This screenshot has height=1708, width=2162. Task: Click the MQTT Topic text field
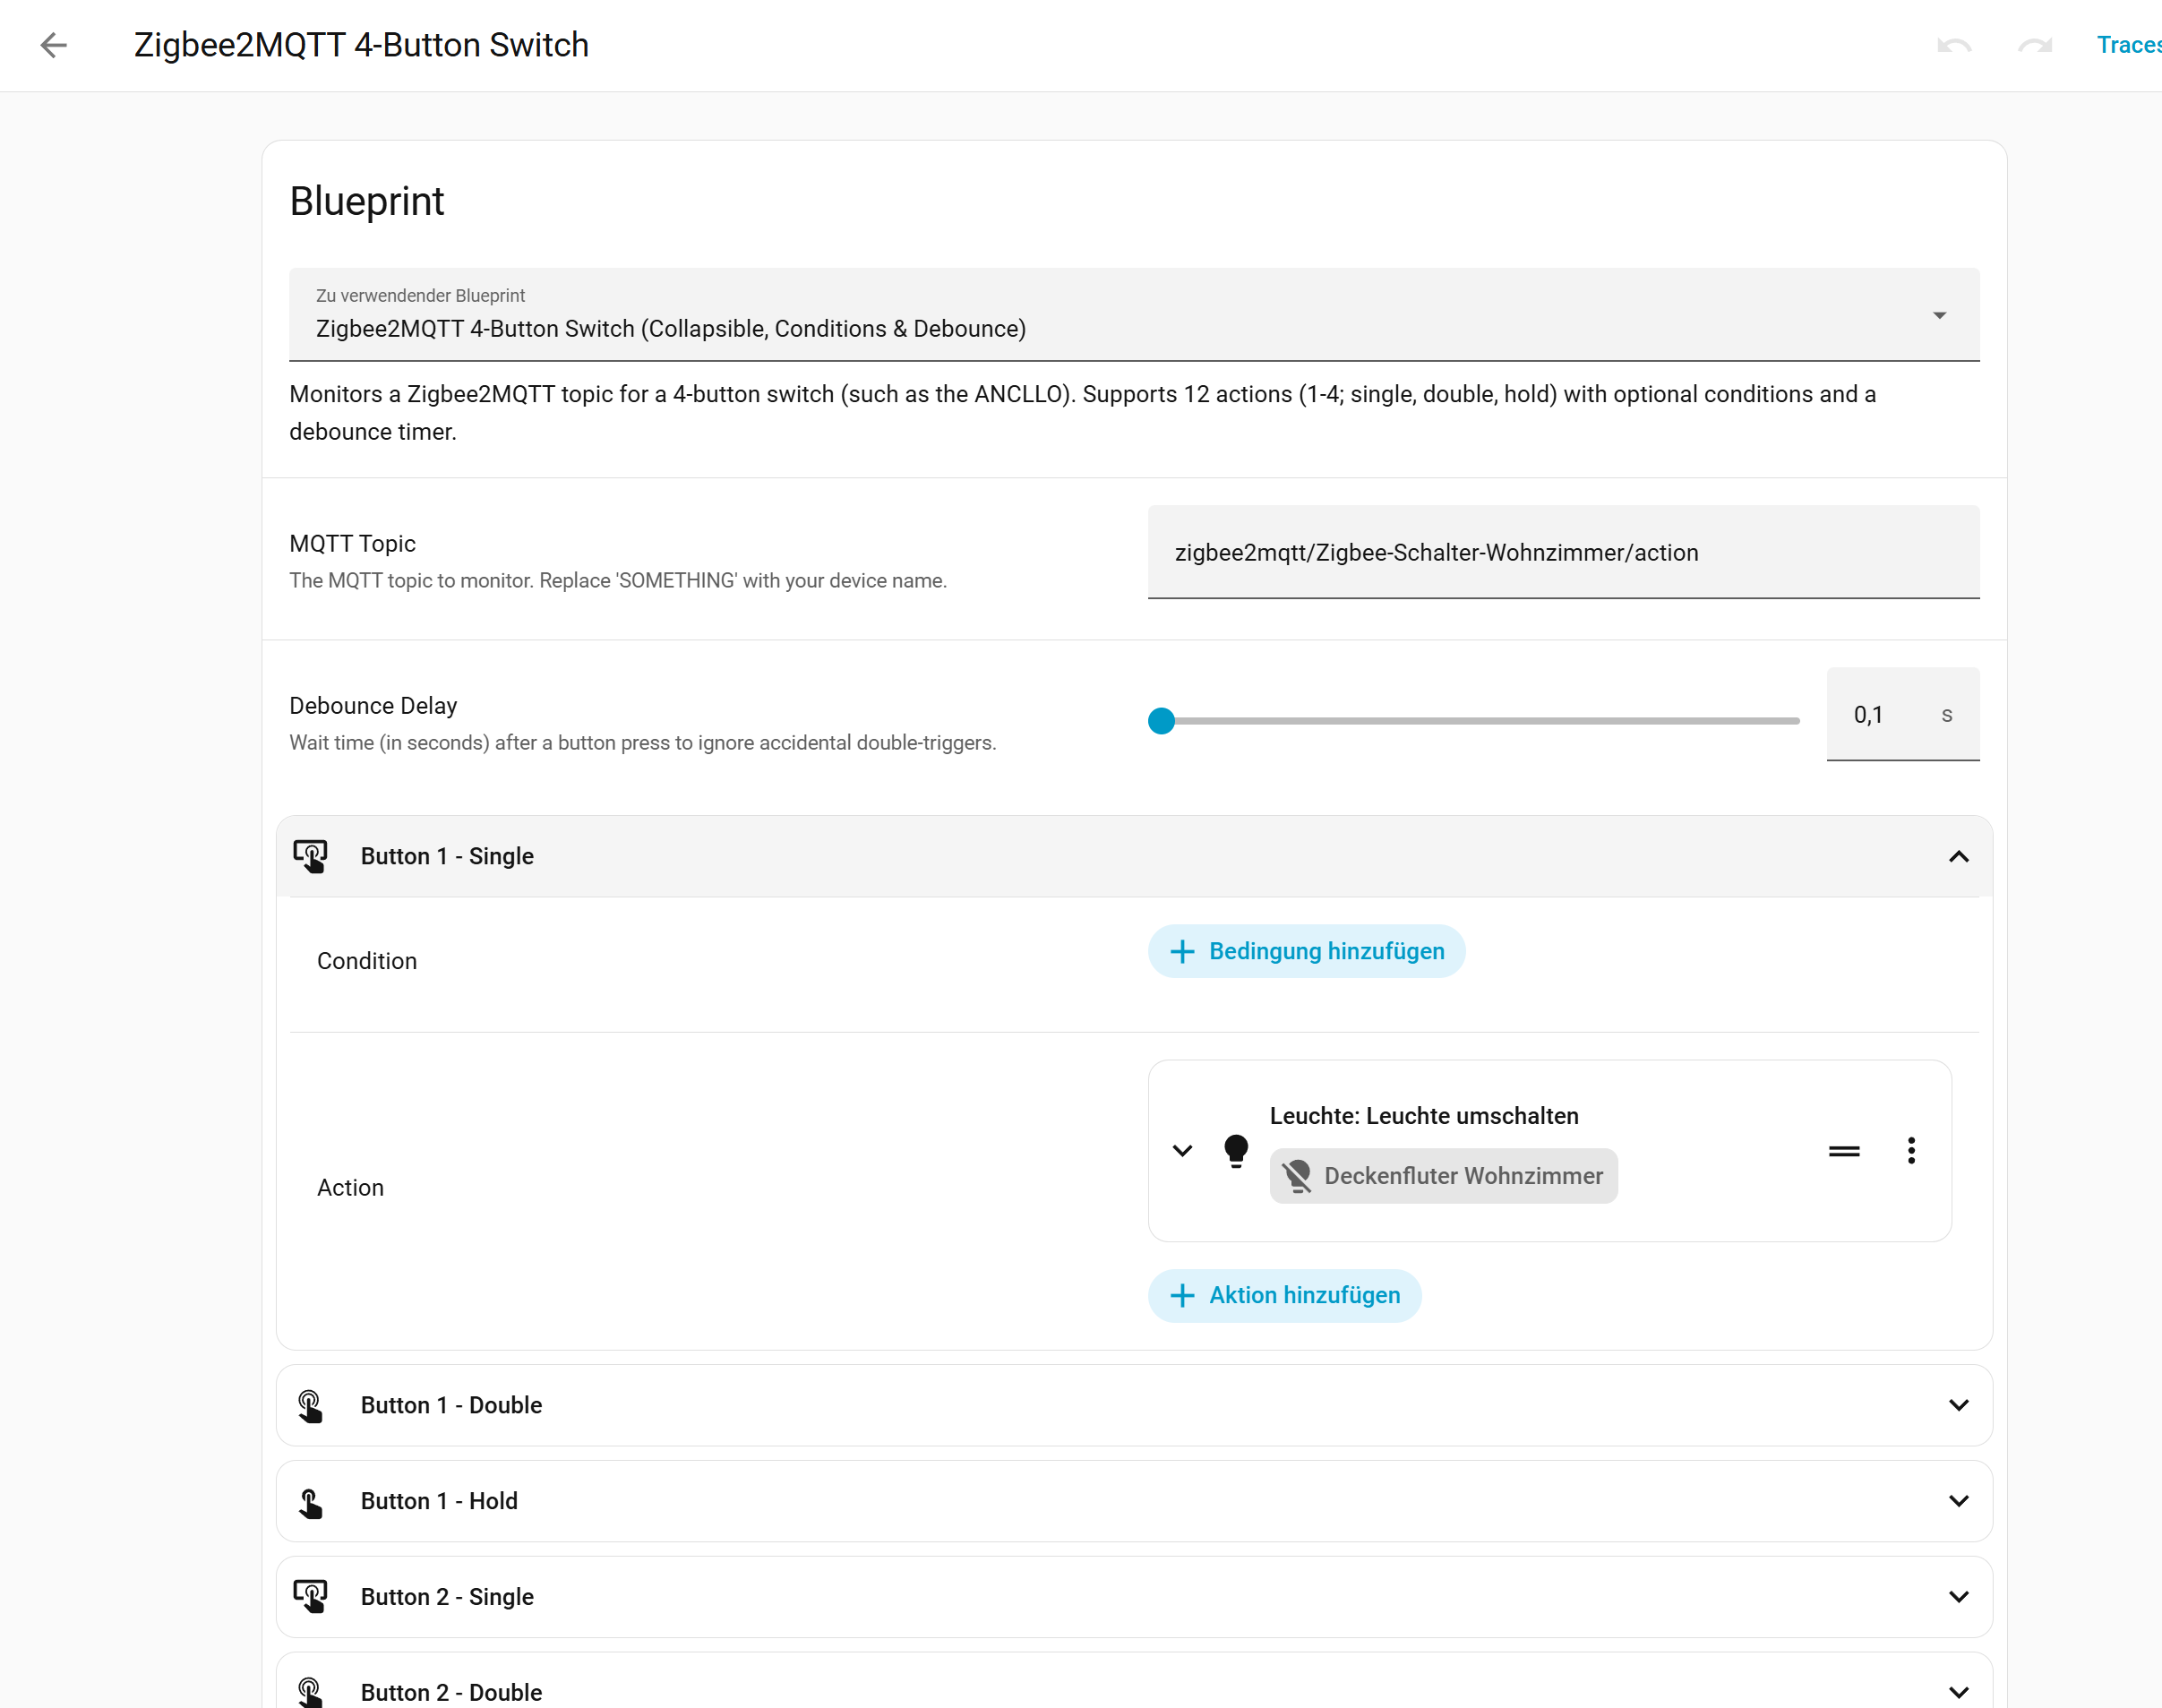coord(1563,552)
